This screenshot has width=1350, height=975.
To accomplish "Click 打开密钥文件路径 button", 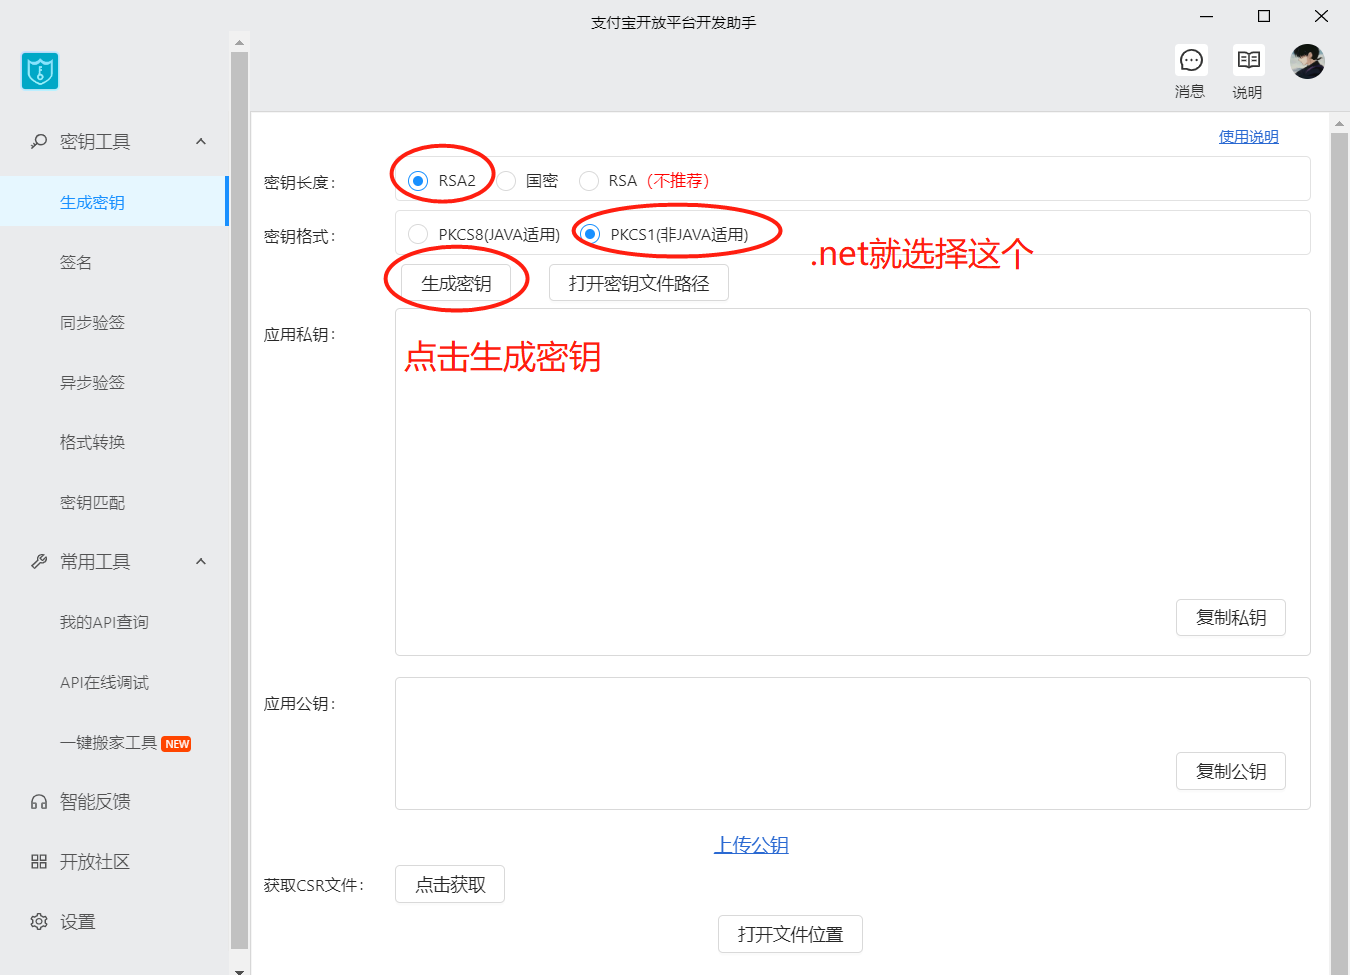I will point(639,283).
